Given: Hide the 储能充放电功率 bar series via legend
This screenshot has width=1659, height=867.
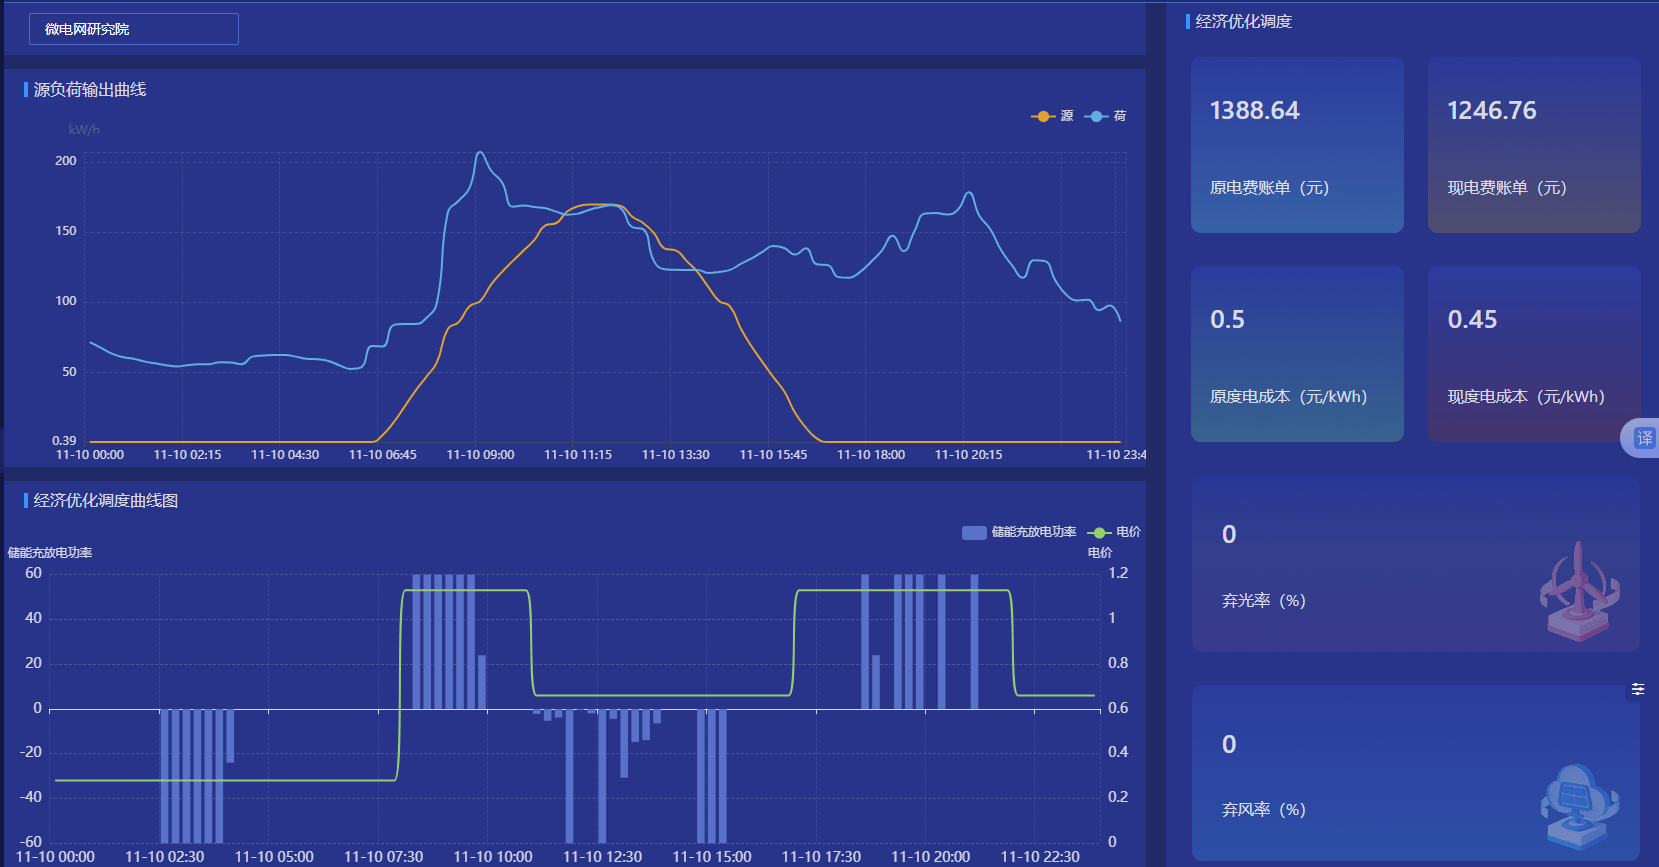Looking at the screenshot, I should tap(1019, 532).
